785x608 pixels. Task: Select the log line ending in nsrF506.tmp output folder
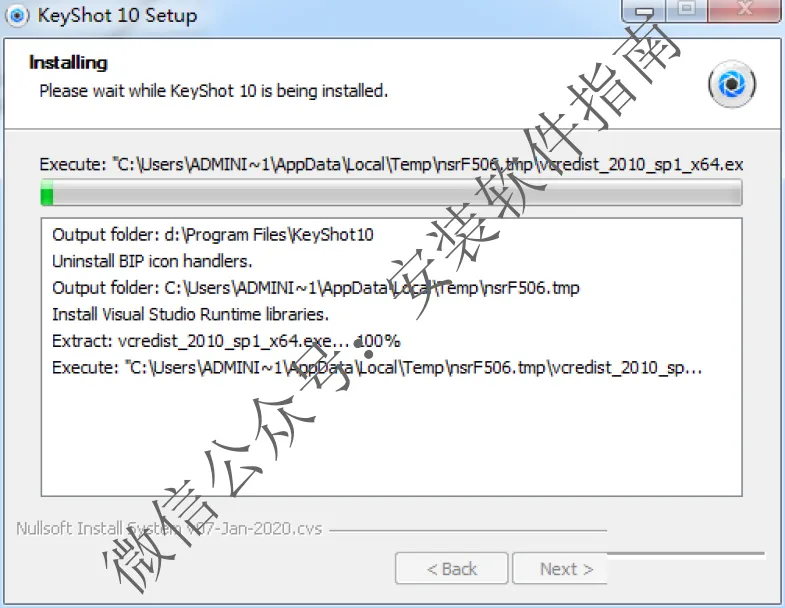(316, 288)
